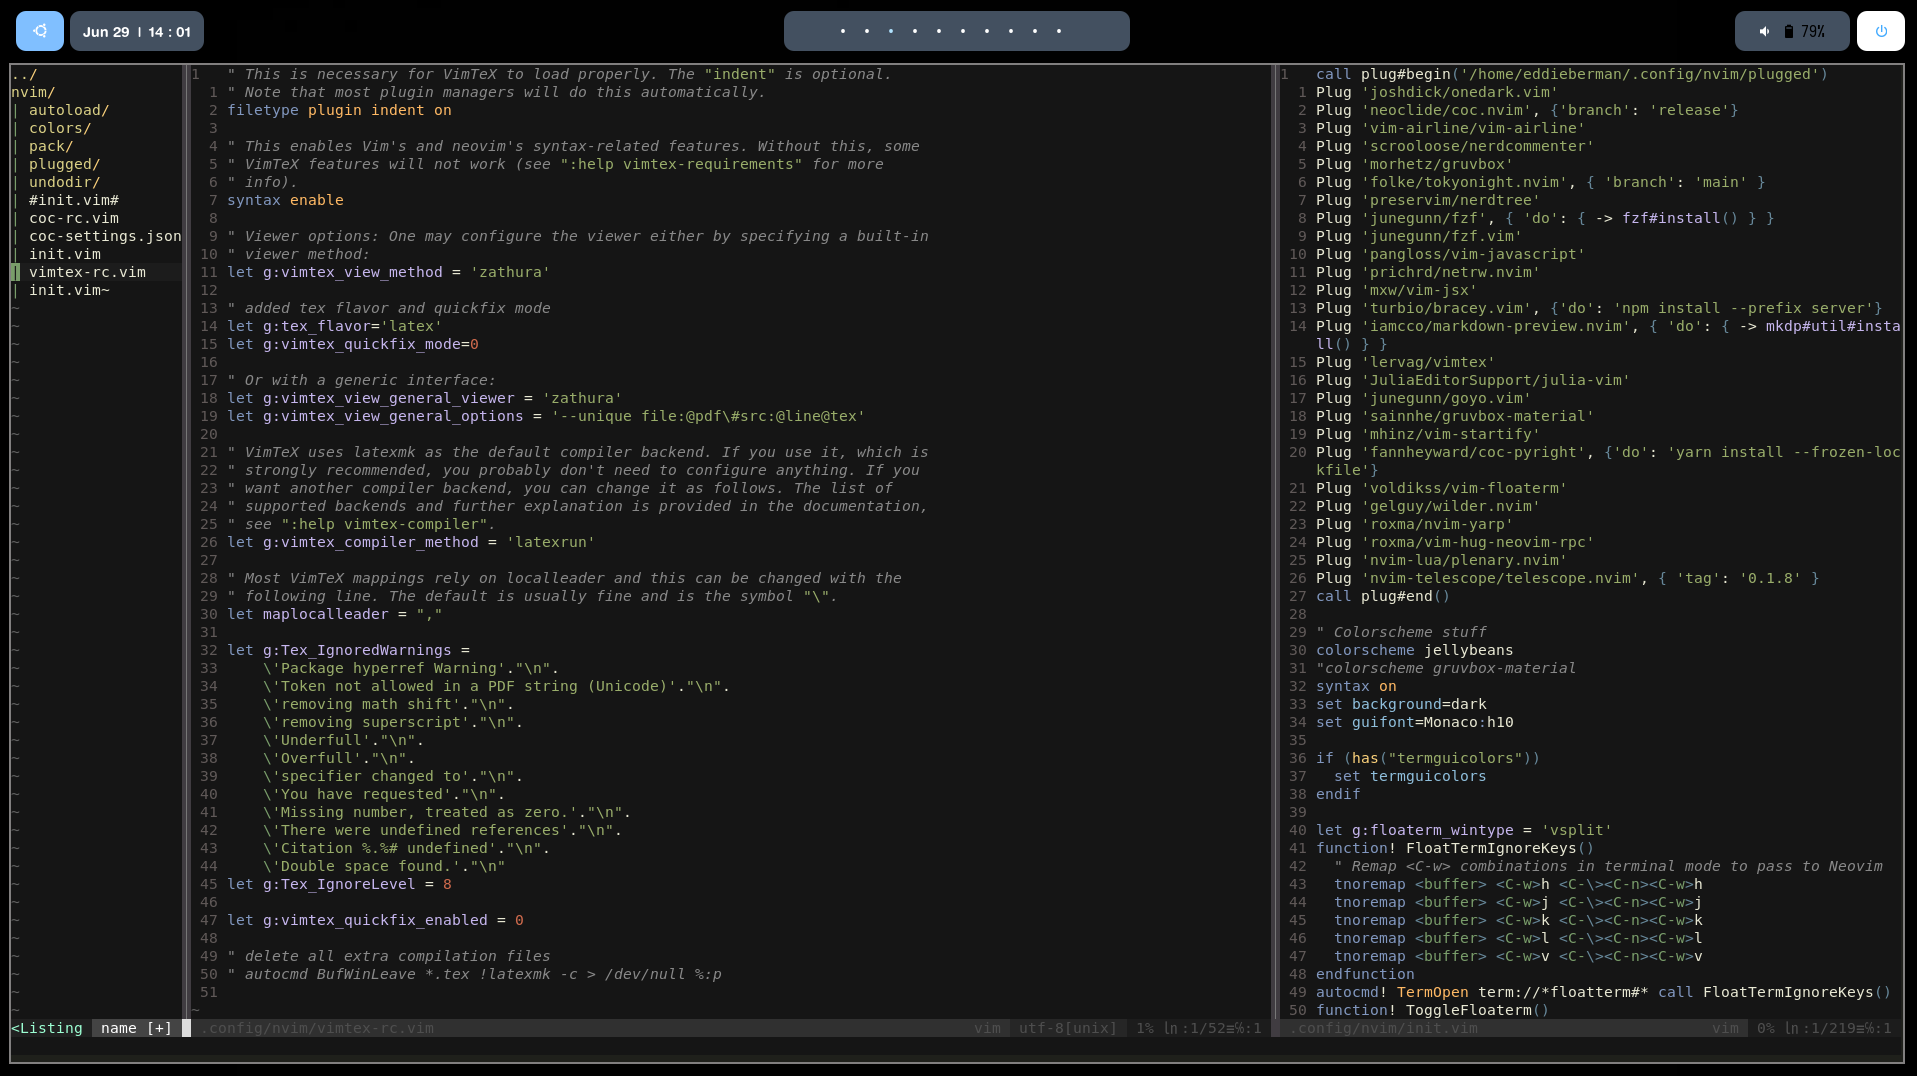Click g:vimtex_quickfix_enabled = 0 line
This screenshot has width=1917, height=1076.
[375, 920]
